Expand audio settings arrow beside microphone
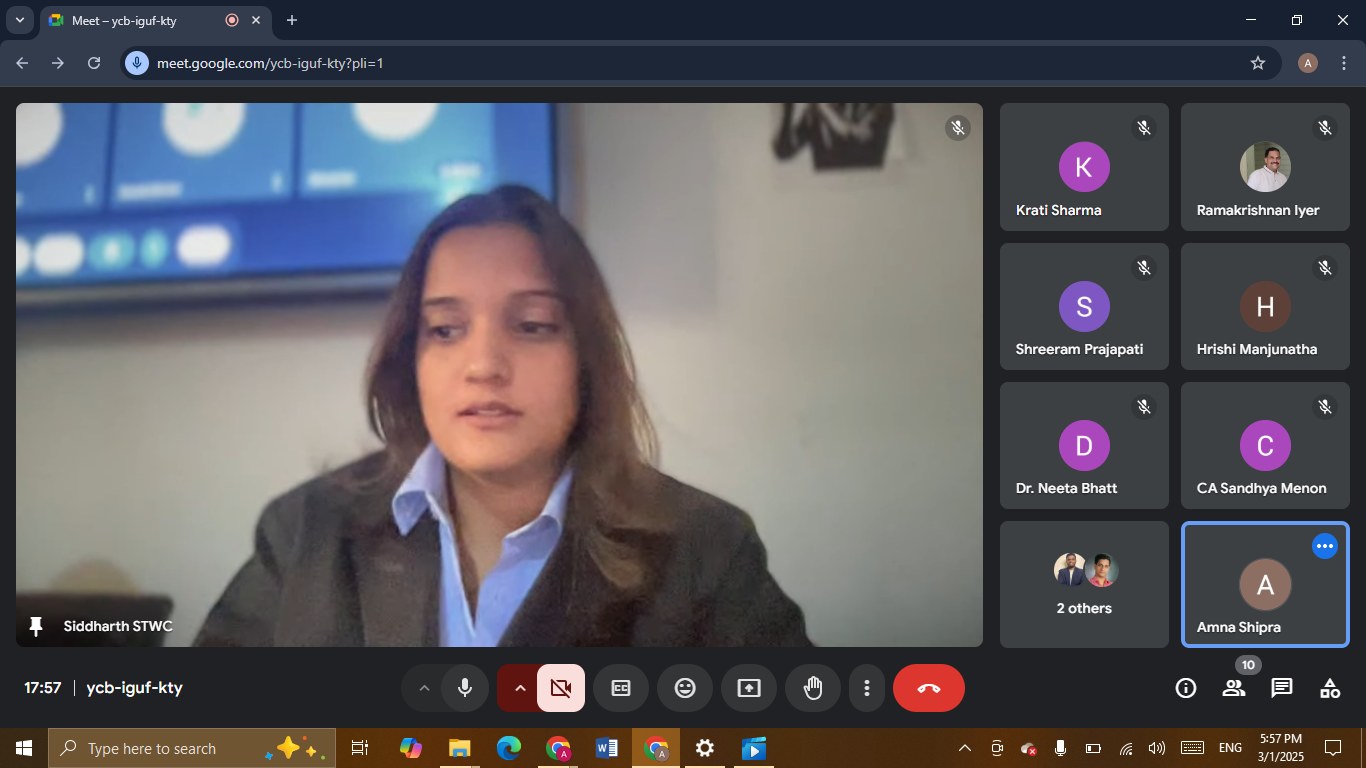Image resolution: width=1366 pixels, height=768 pixels. (424, 688)
